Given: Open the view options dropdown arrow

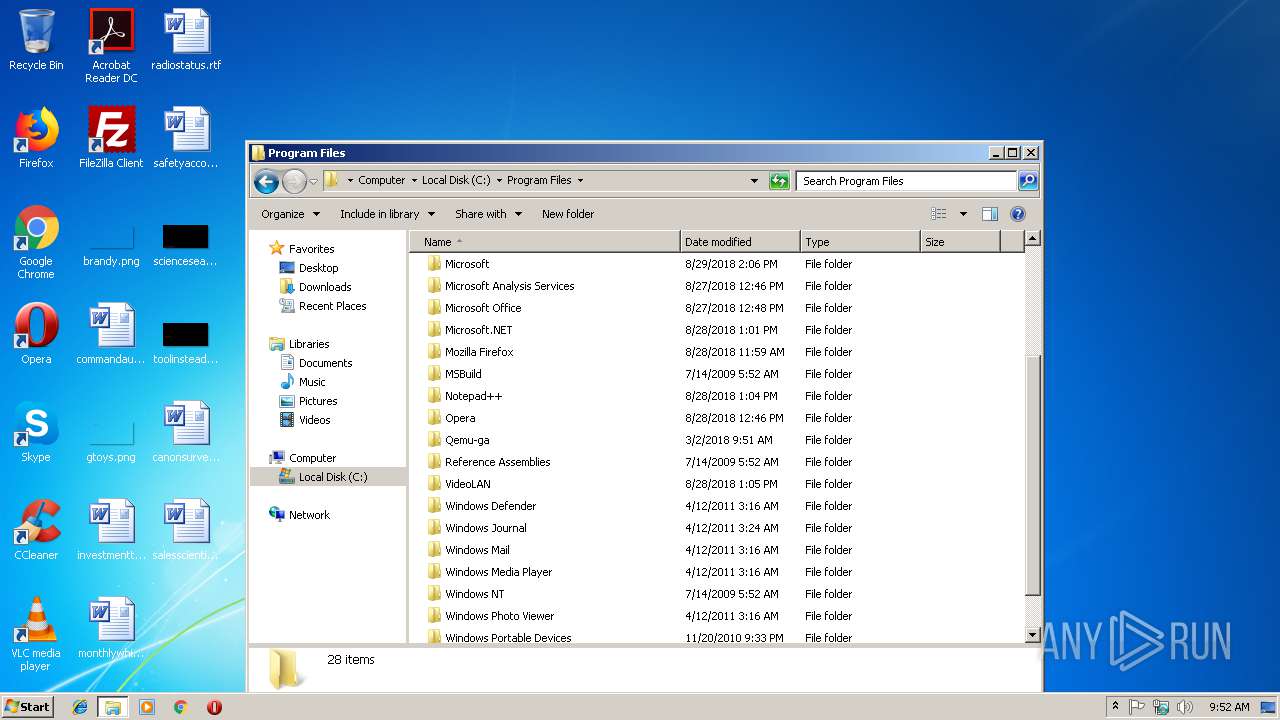Looking at the screenshot, I should pyautogui.click(x=963, y=214).
